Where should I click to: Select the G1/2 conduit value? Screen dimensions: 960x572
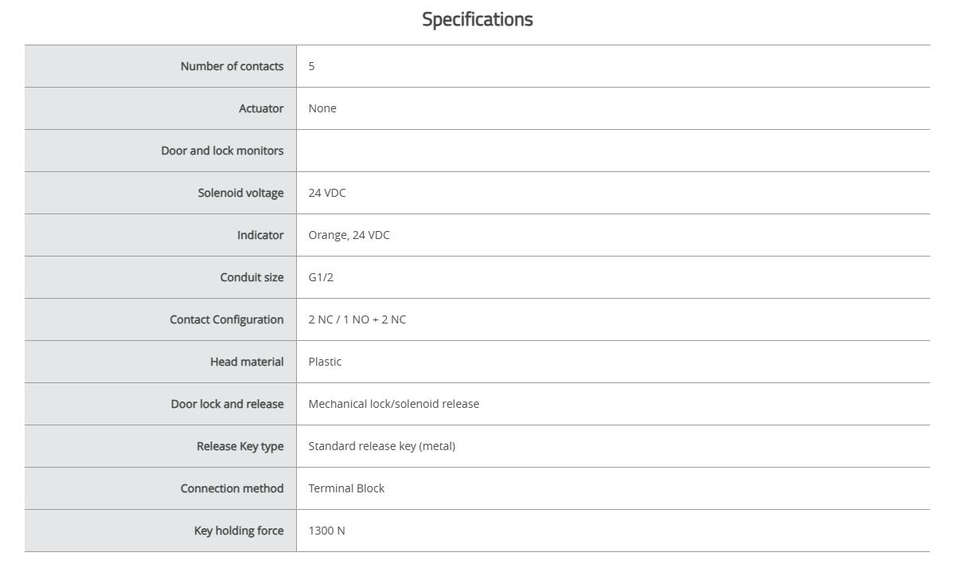tap(321, 277)
